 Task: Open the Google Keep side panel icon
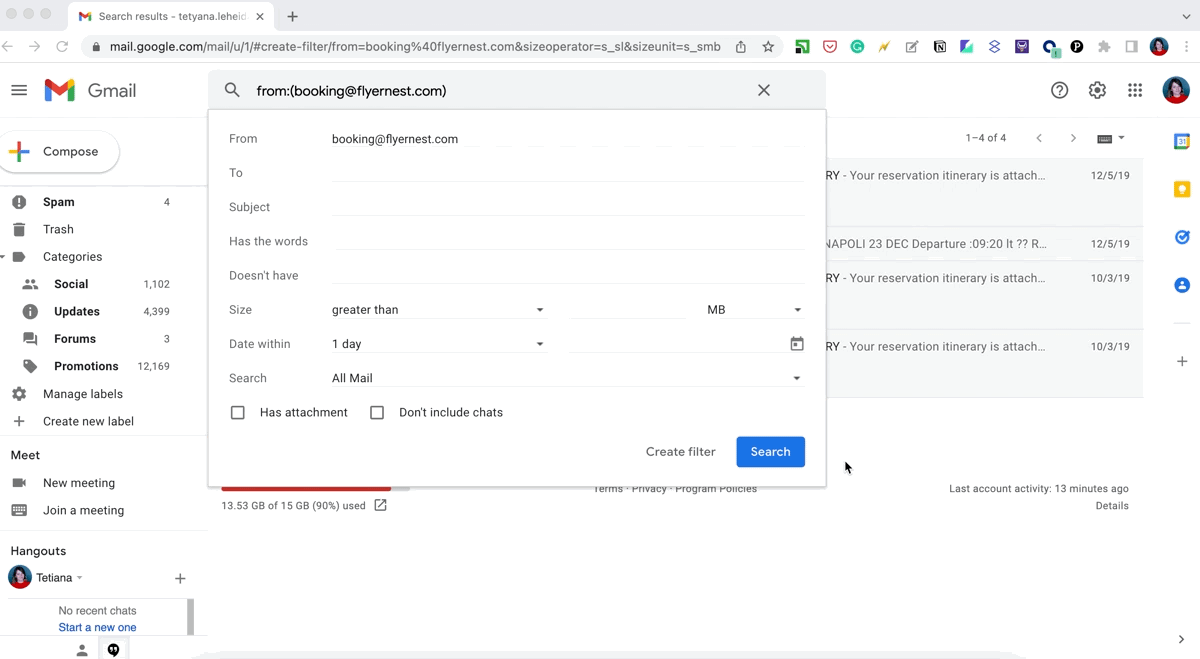pyautogui.click(x=1182, y=190)
